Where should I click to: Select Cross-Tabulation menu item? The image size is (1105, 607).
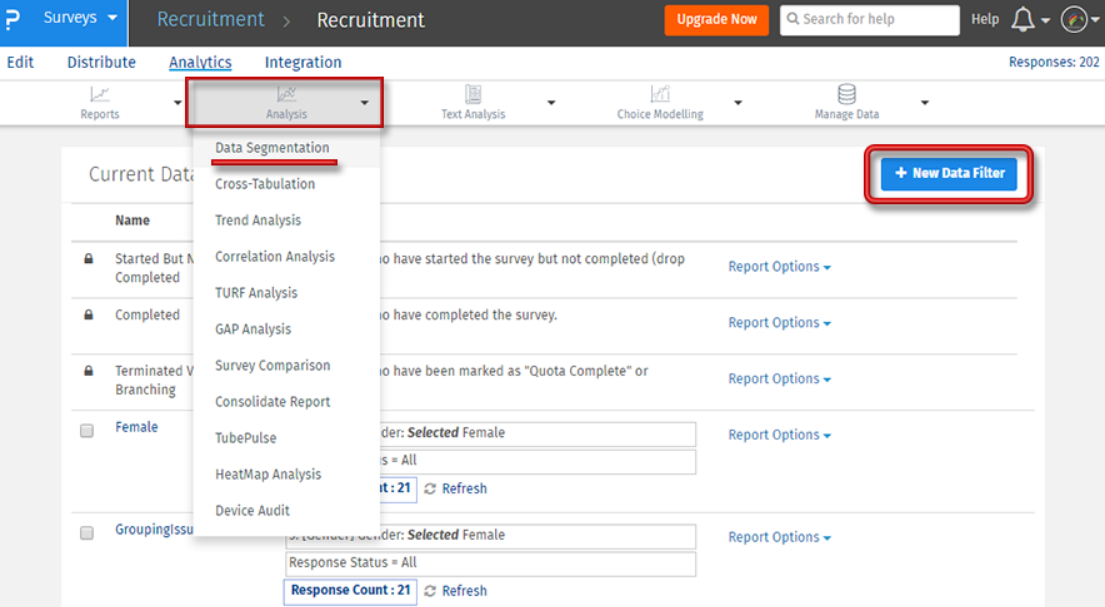(x=265, y=184)
